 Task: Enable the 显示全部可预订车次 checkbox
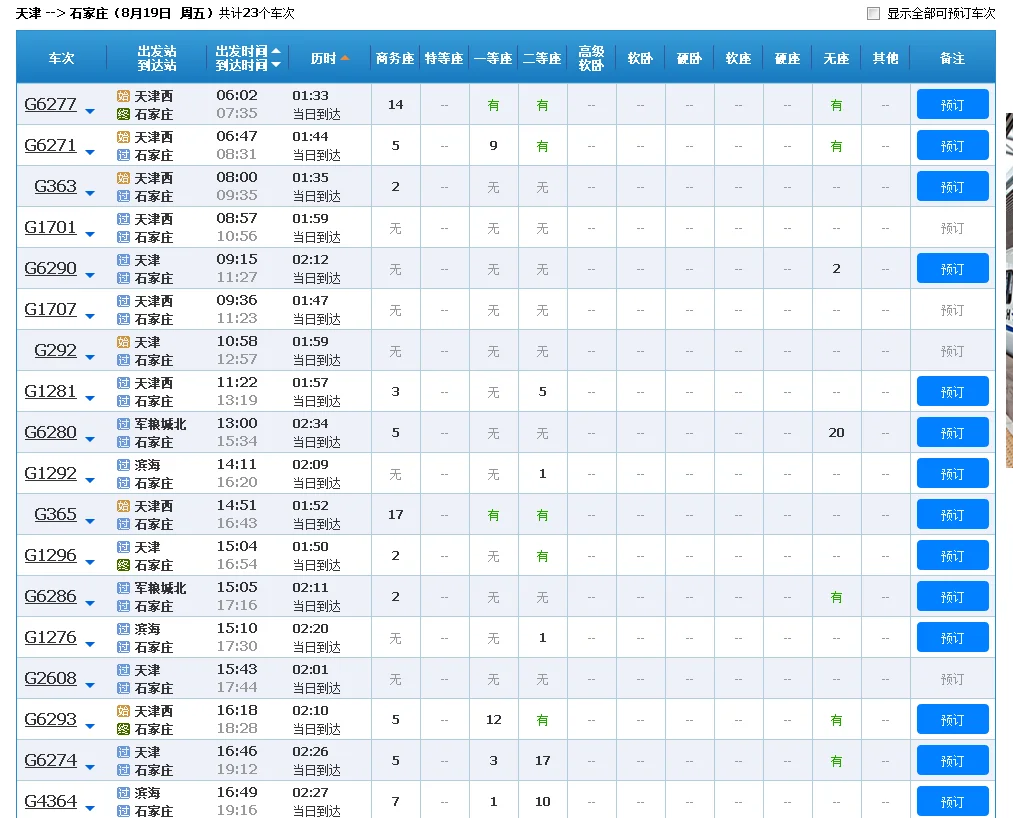[x=873, y=13]
